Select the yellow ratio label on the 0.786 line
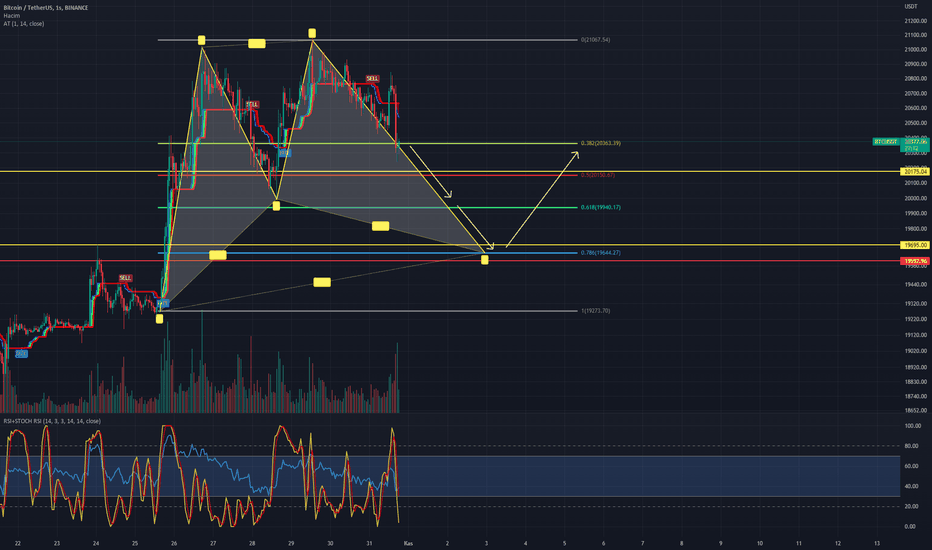 click(x=218, y=255)
